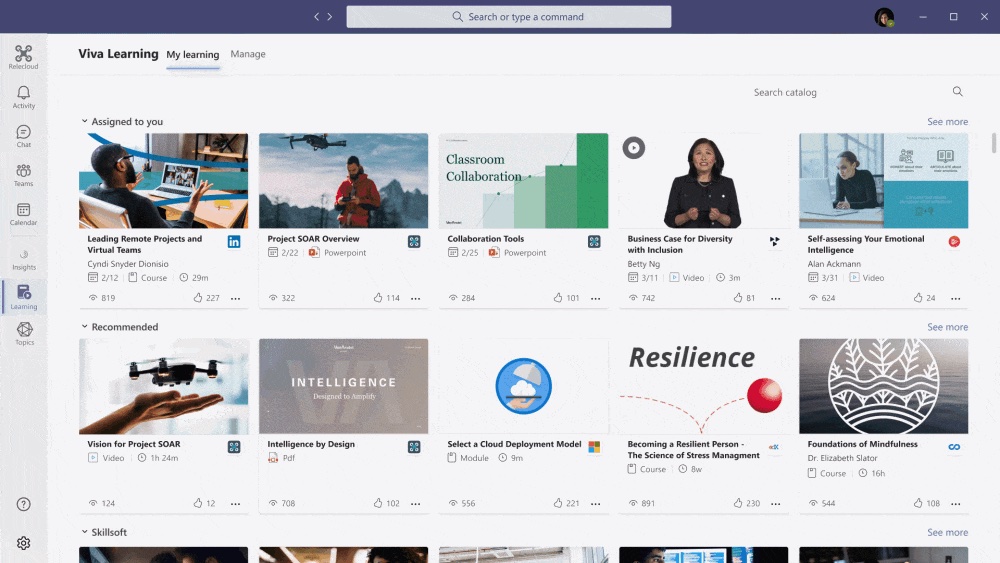Open more options for Leading Remote Projects
Image resolution: width=1000 pixels, height=563 pixels.
coord(235,298)
